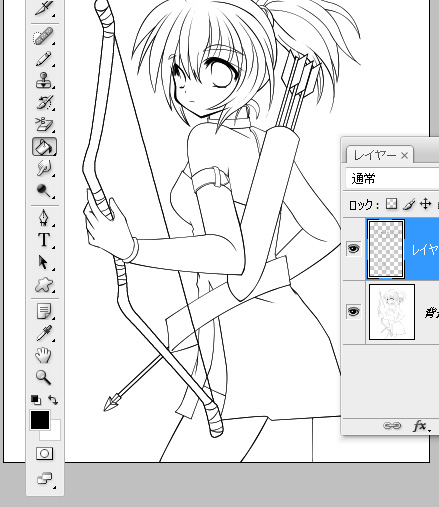Activate the Paint Bucket tool
439x507 pixels.
[44, 147]
